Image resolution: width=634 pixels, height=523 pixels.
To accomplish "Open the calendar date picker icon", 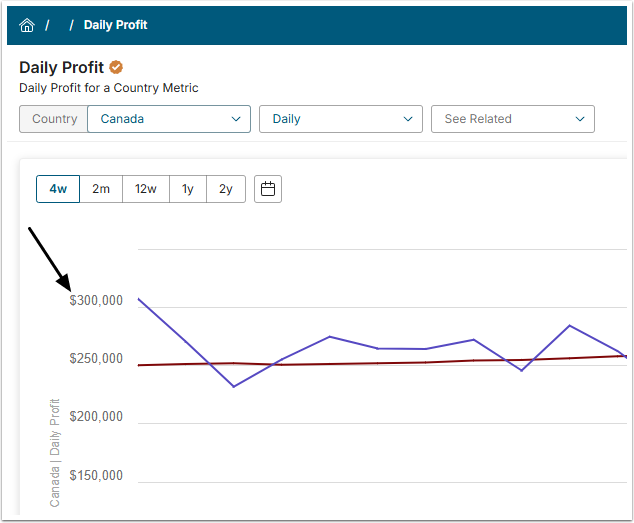I will coord(268,189).
